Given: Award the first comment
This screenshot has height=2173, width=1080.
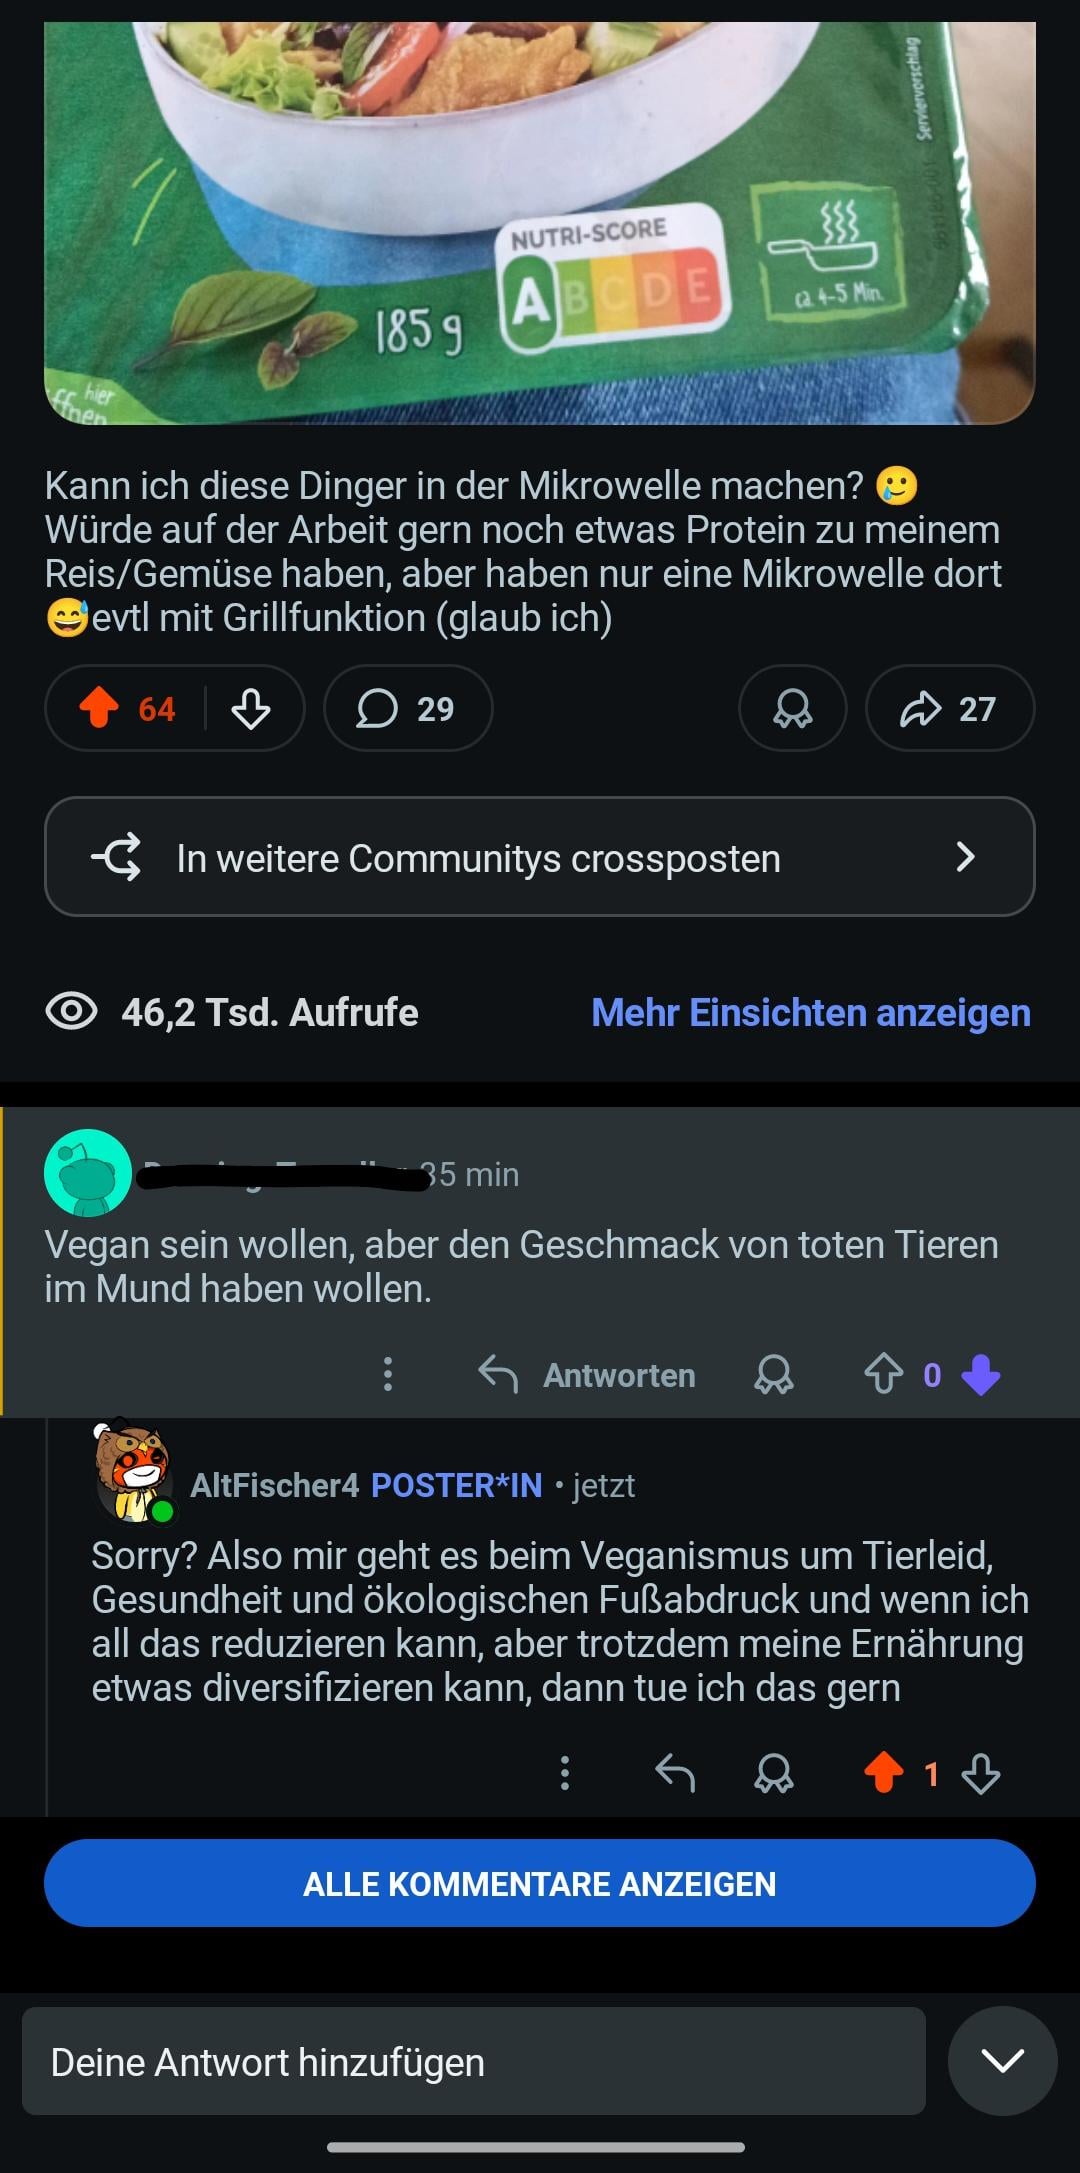Looking at the screenshot, I should coord(773,1375).
